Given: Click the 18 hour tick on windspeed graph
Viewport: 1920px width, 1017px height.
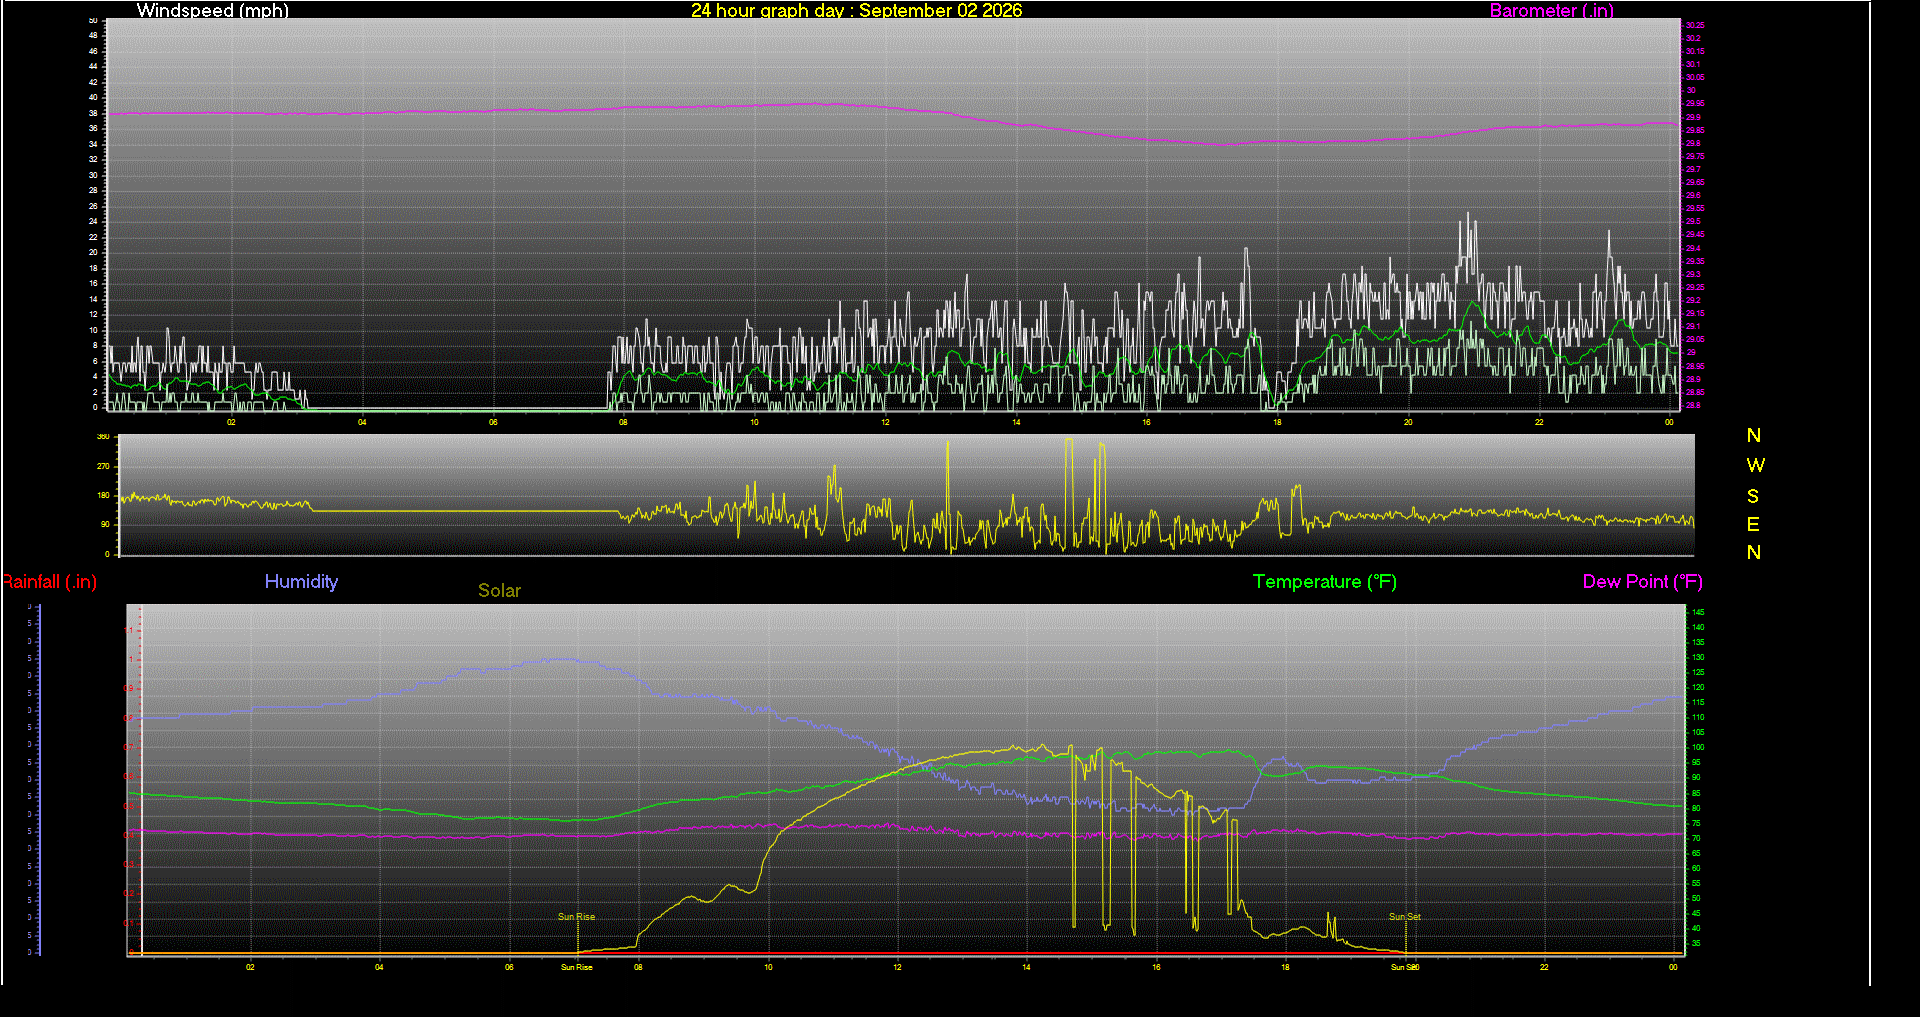Looking at the screenshot, I should 1277,422.
